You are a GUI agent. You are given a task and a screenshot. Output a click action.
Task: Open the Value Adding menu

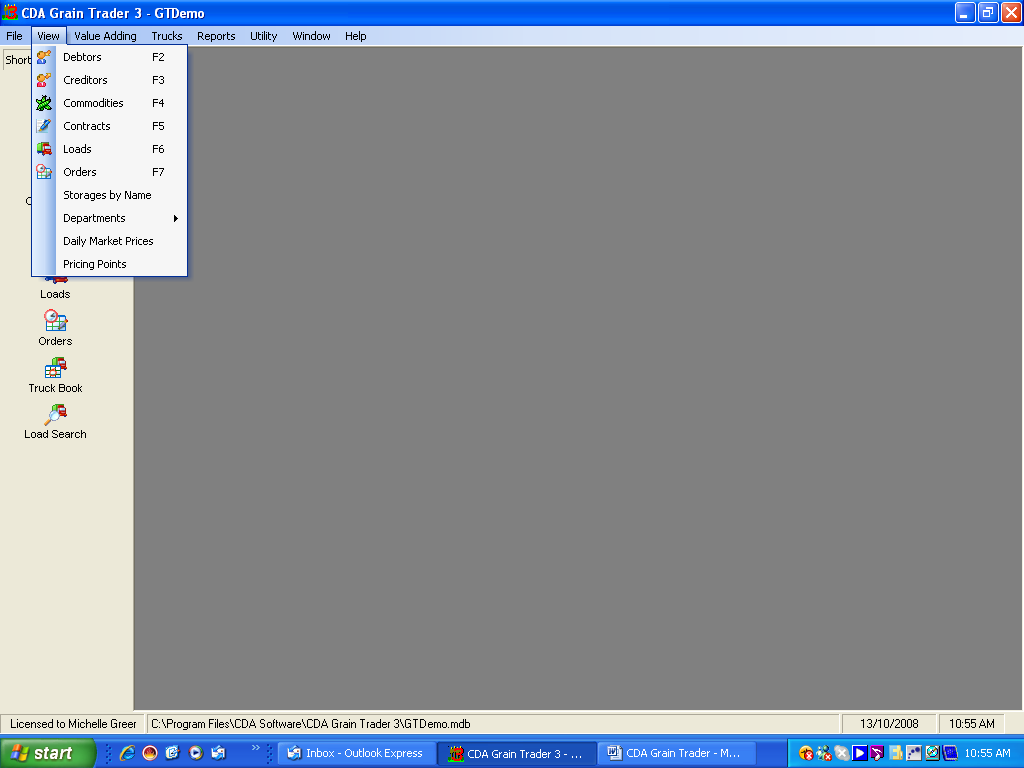(x=105, y=36)
